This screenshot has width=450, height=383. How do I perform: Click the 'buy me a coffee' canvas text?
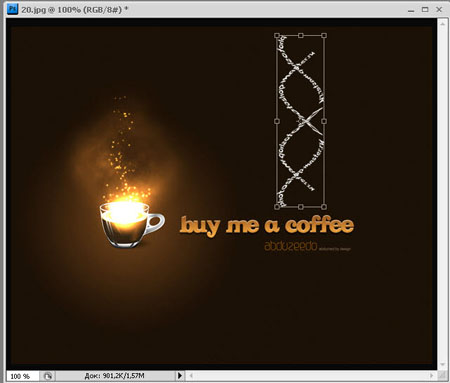tap(267, 226)
